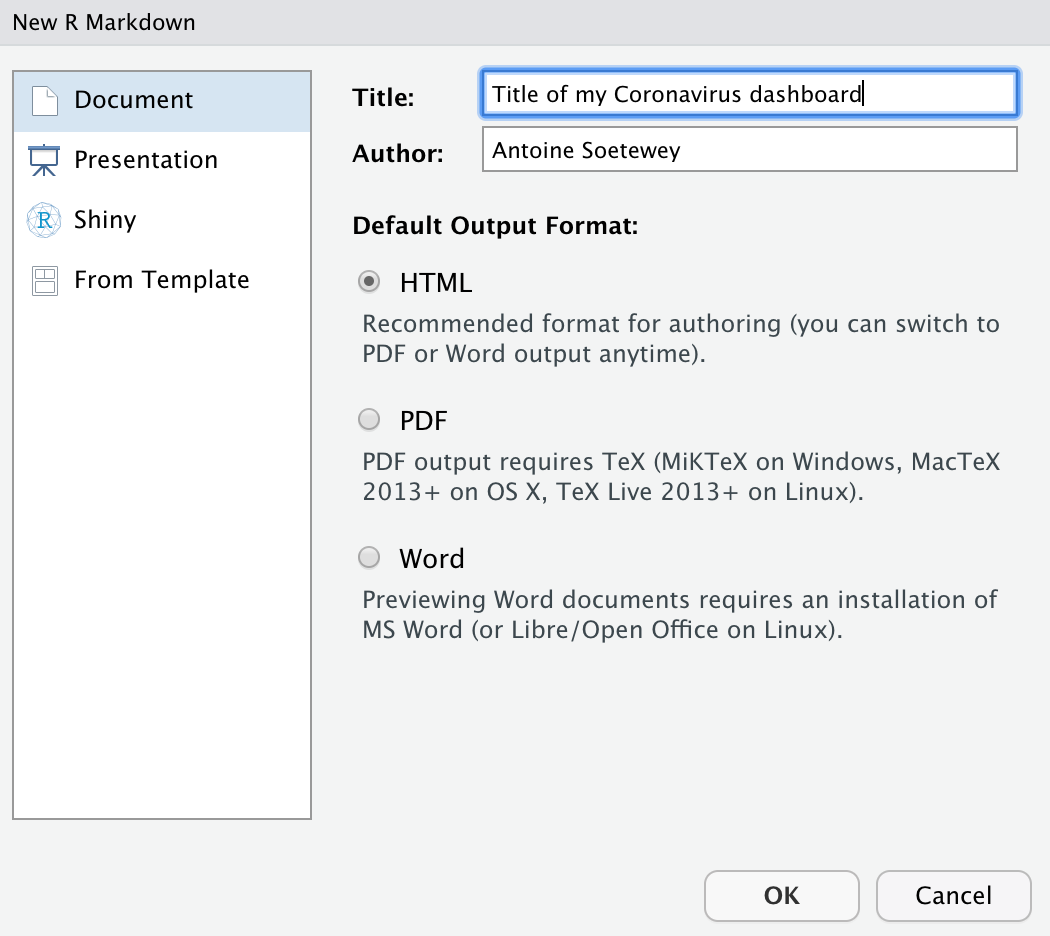Click the PDF format label text

pyautogui.click(x=423, y=420)
